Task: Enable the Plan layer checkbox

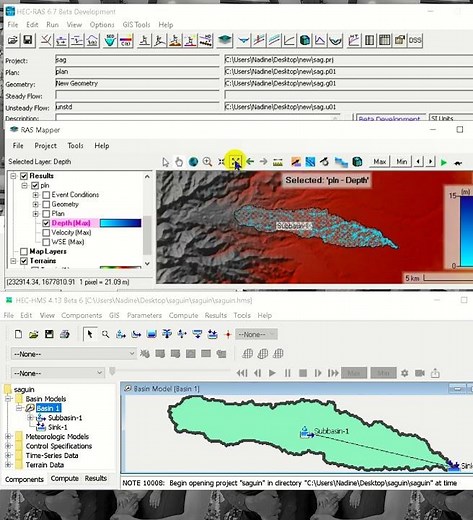Action: pos(46,214)
